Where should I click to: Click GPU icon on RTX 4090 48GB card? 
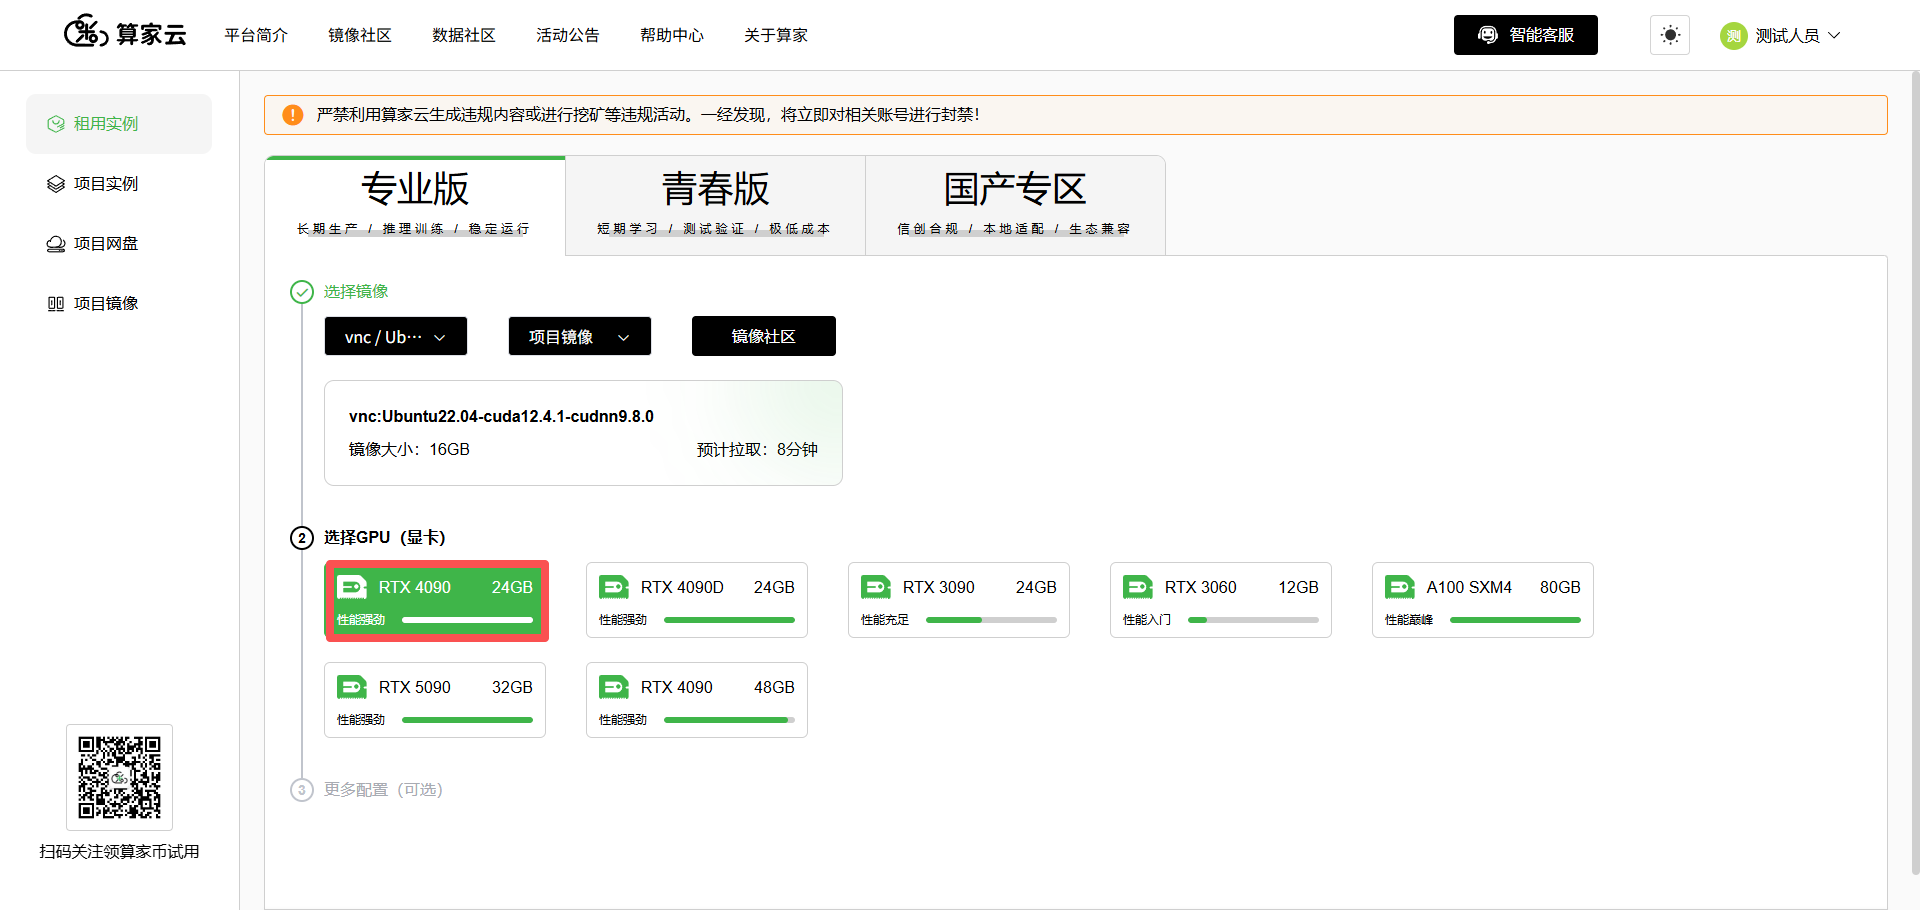614,687
